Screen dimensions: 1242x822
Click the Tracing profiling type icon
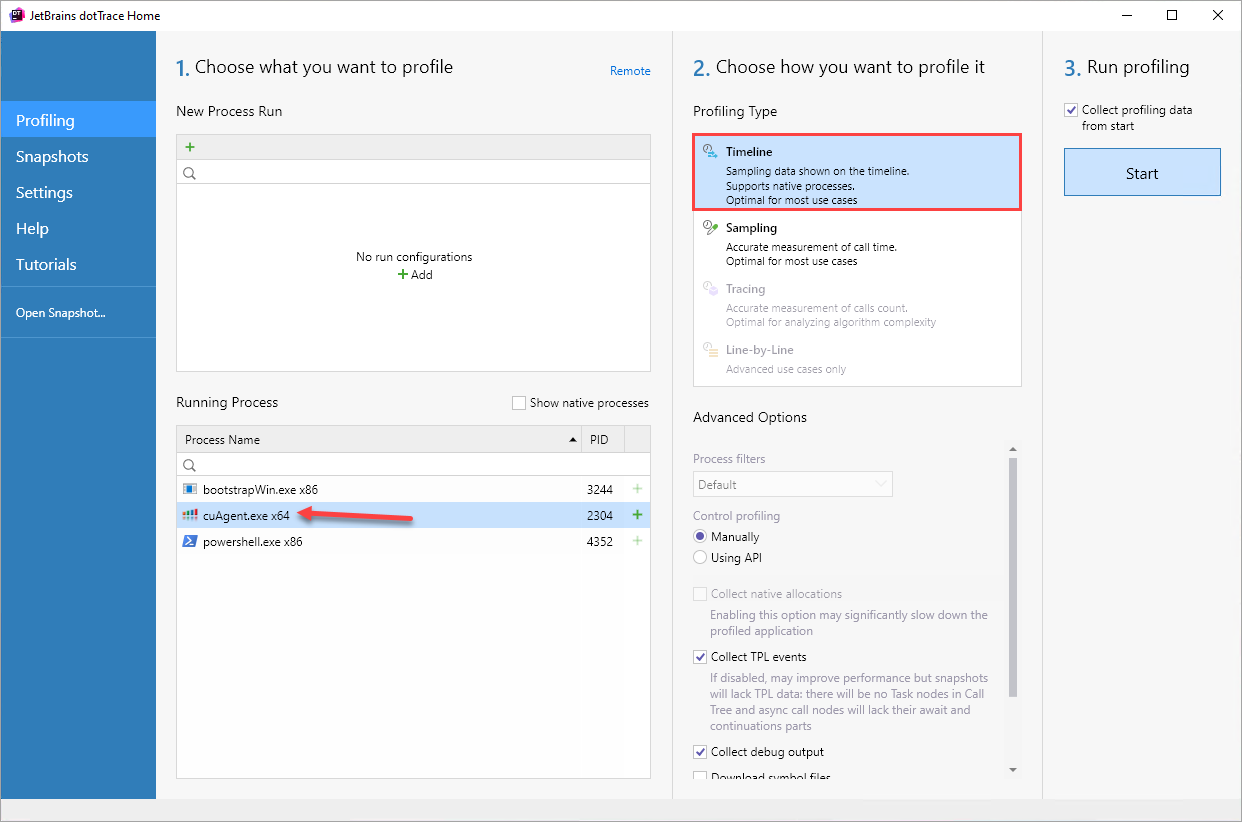(710, 289)
